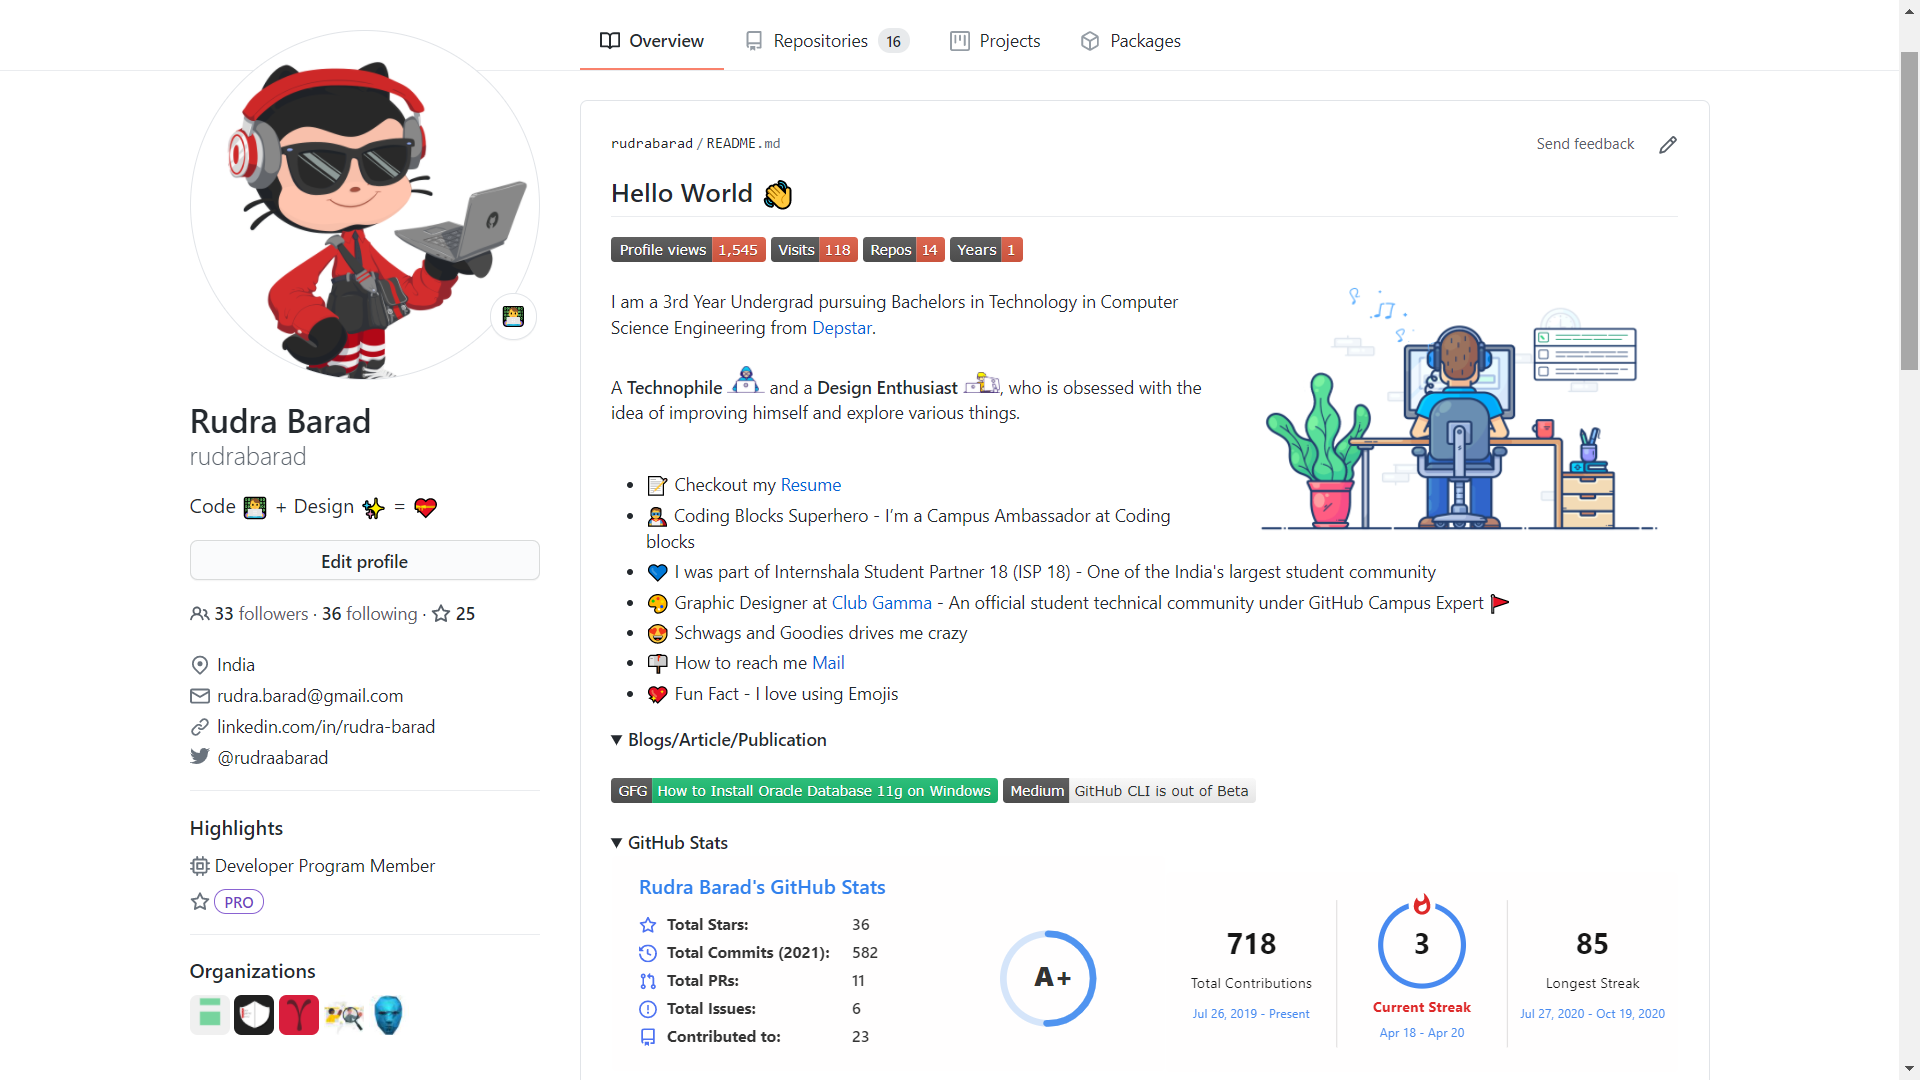This screenshot has width=1920, height=1080.
Task: Click the Edit profile button
Action: 365,560
